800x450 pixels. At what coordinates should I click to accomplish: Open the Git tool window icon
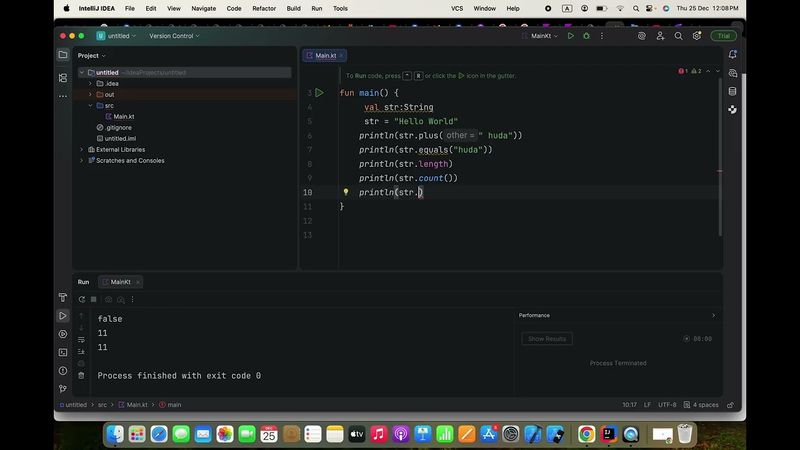[x=62, y=389]
